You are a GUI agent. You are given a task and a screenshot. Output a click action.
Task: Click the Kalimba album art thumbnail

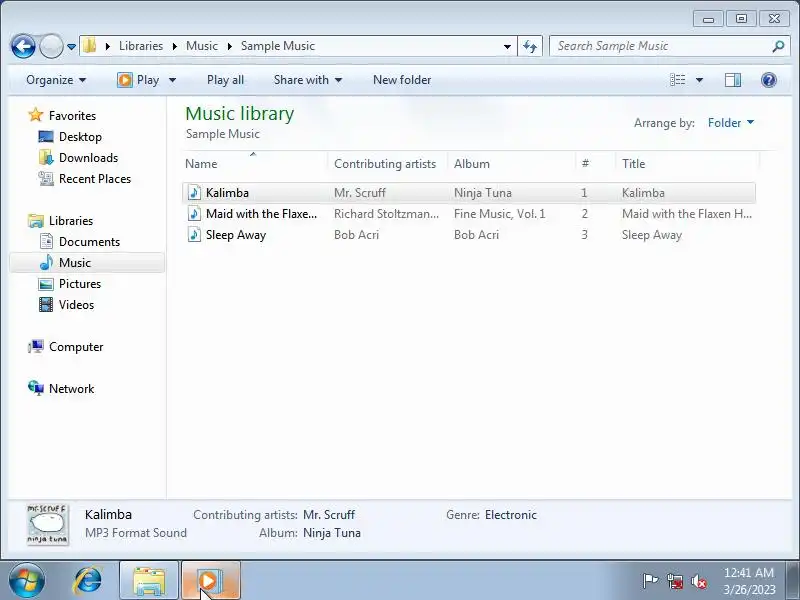[x=47, y=525]
